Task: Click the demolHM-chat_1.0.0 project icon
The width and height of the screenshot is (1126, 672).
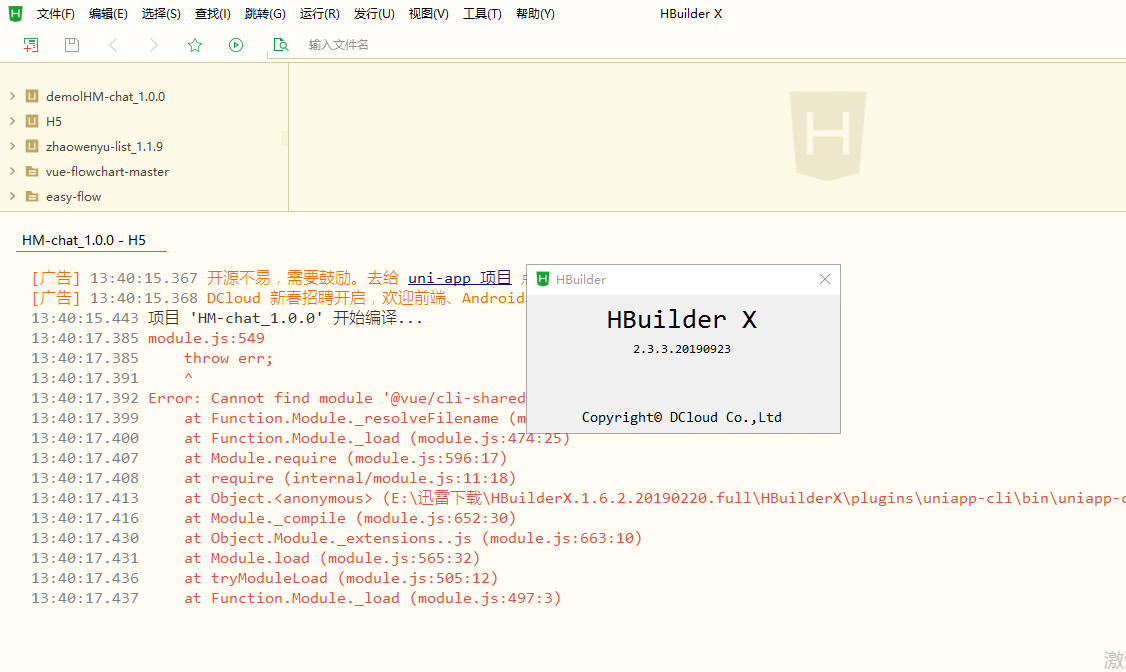Action: pyautogui.click(x=32, y=95)
